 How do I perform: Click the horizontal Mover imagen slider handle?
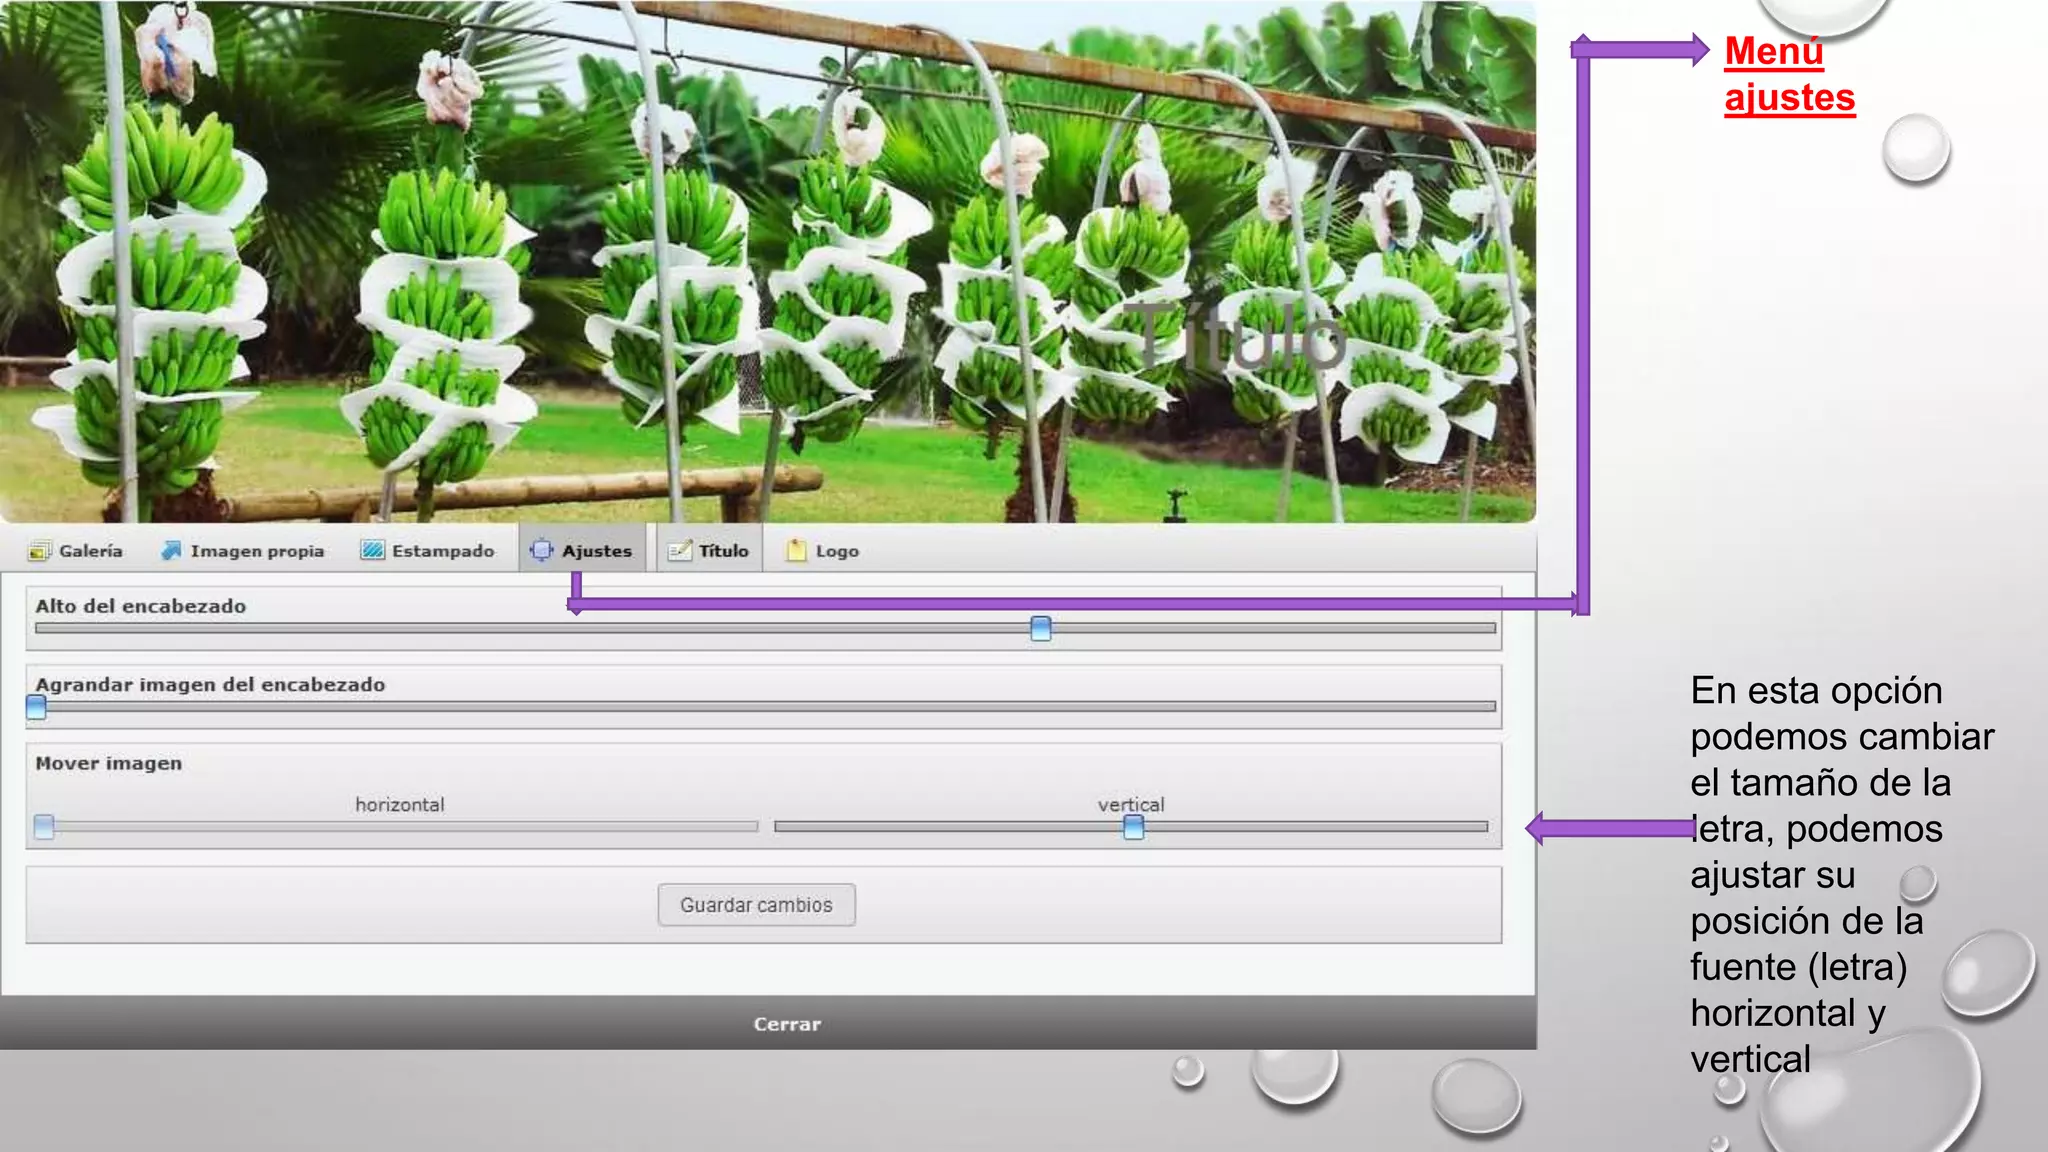[x=44, y=827]
